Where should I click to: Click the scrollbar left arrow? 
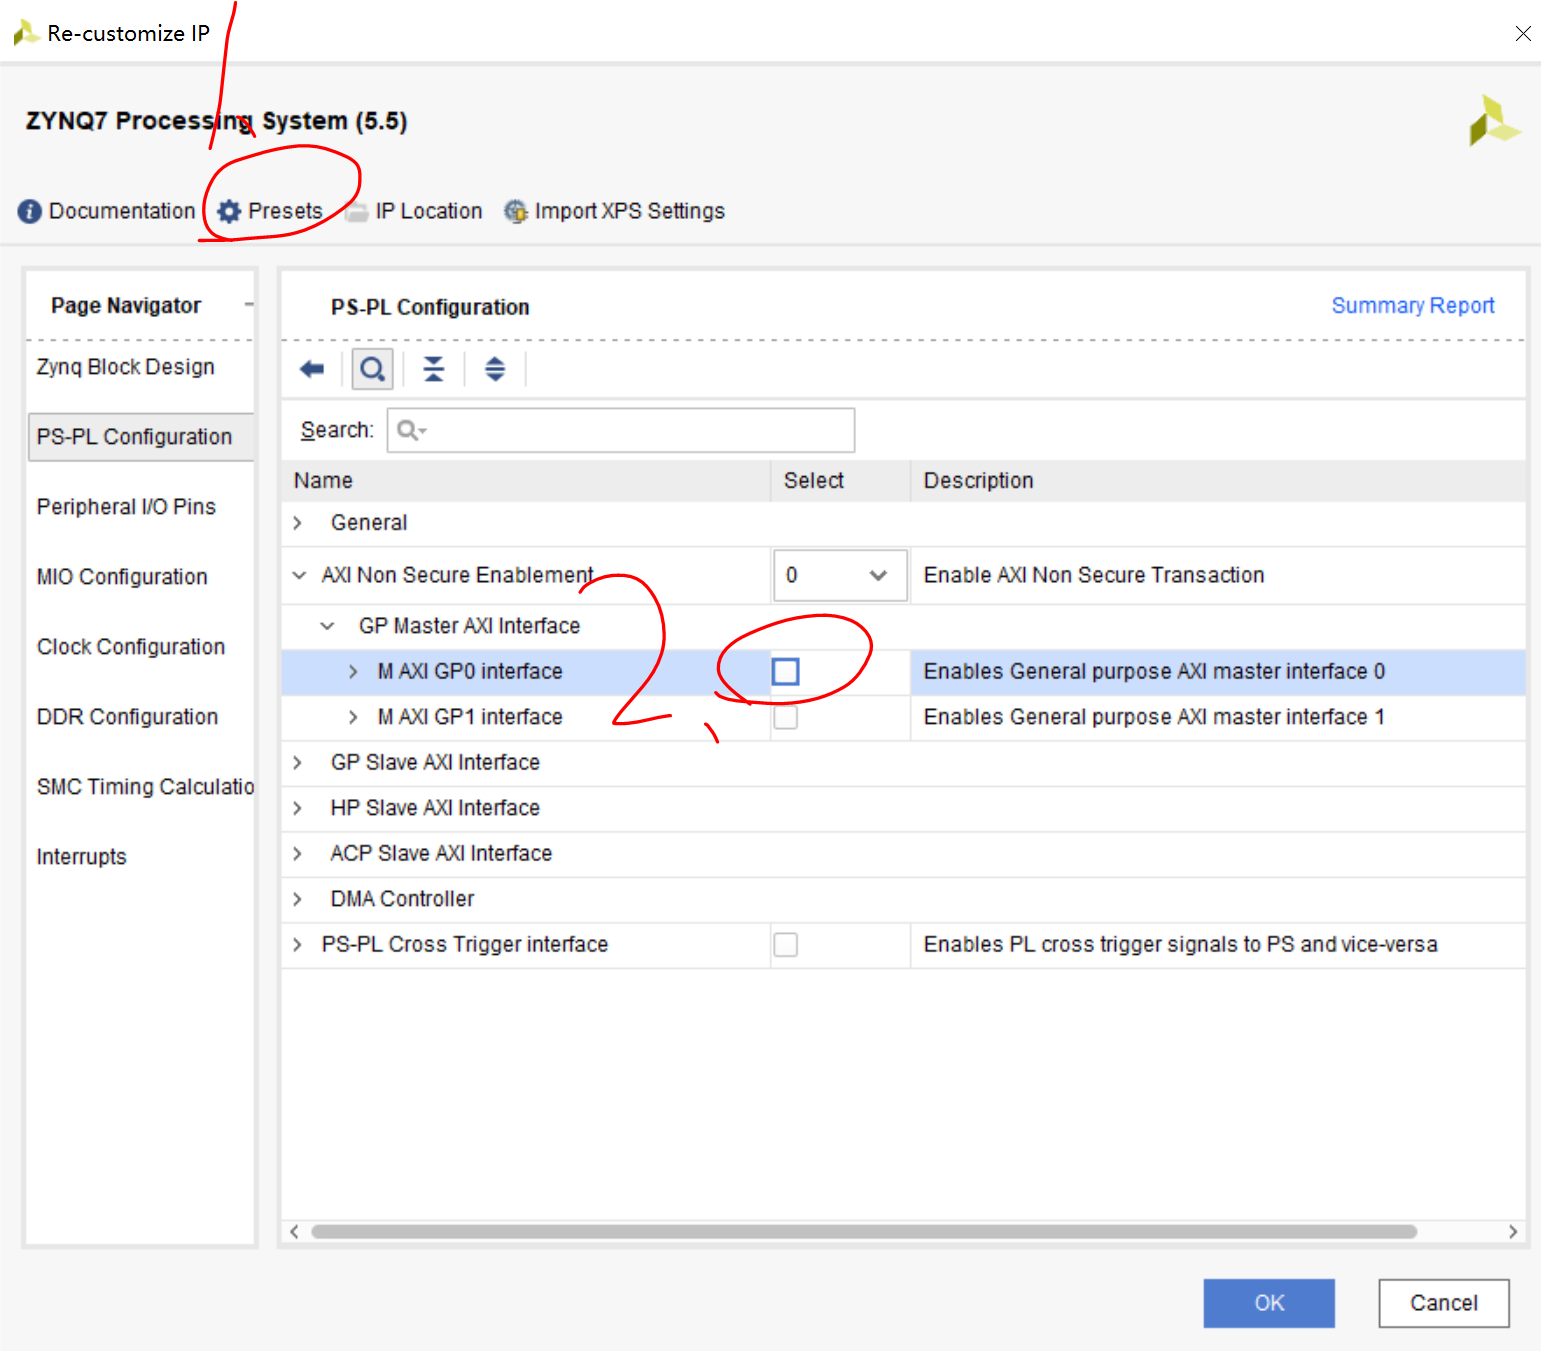[x=294, y=1232]
